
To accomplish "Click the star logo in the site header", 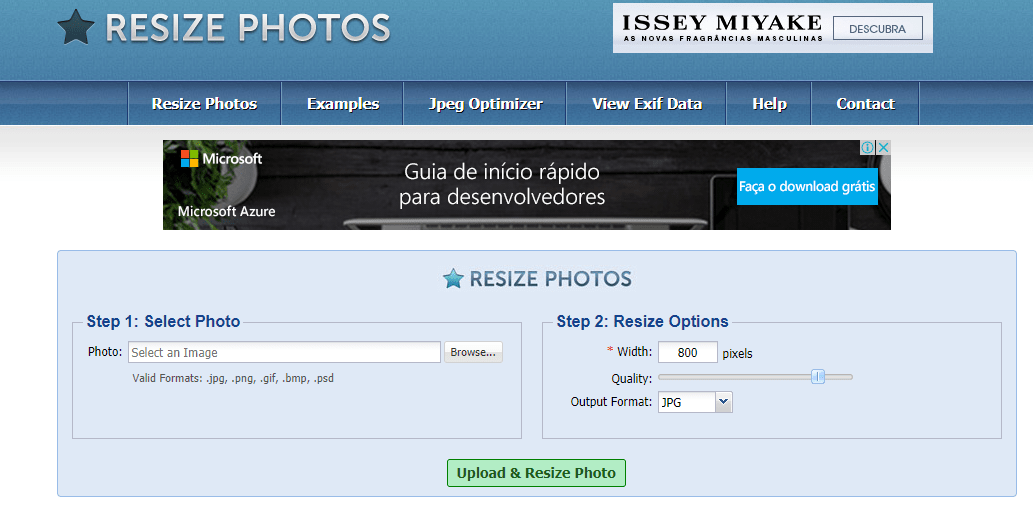I will click(76, 28).
